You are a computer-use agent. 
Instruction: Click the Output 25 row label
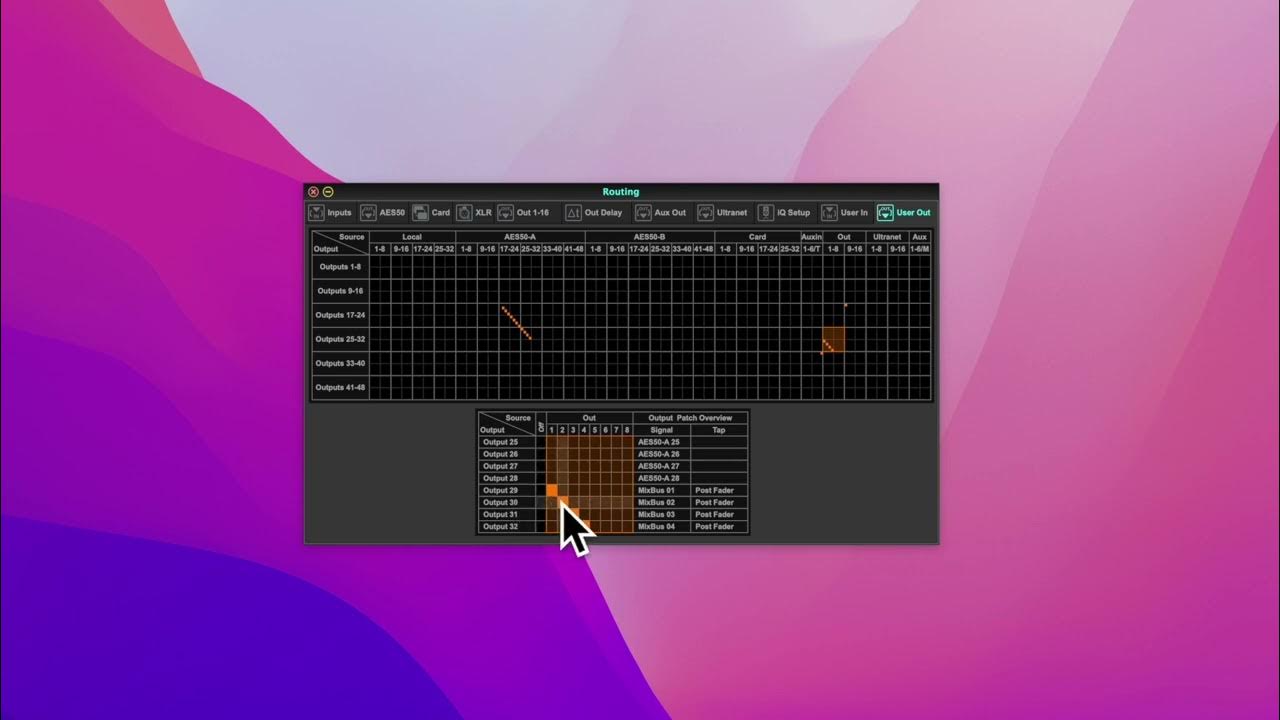[x=506, y=442]
